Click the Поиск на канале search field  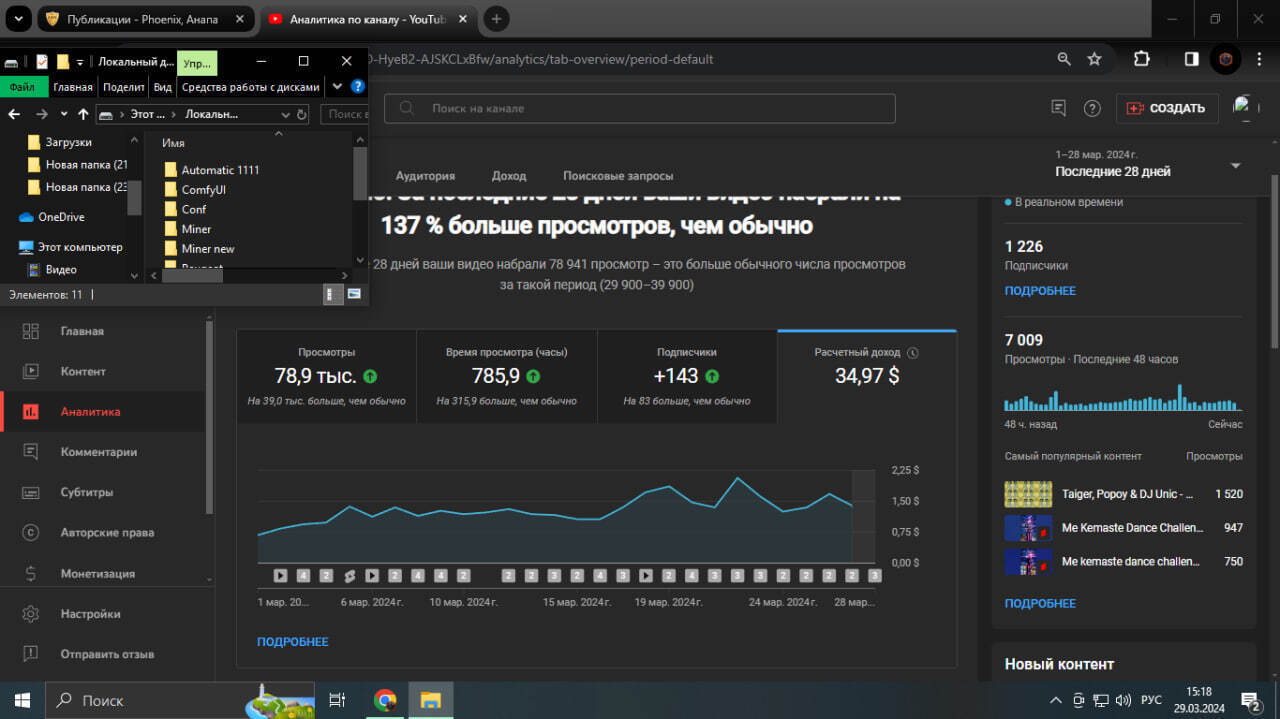(x=640, y=108)
